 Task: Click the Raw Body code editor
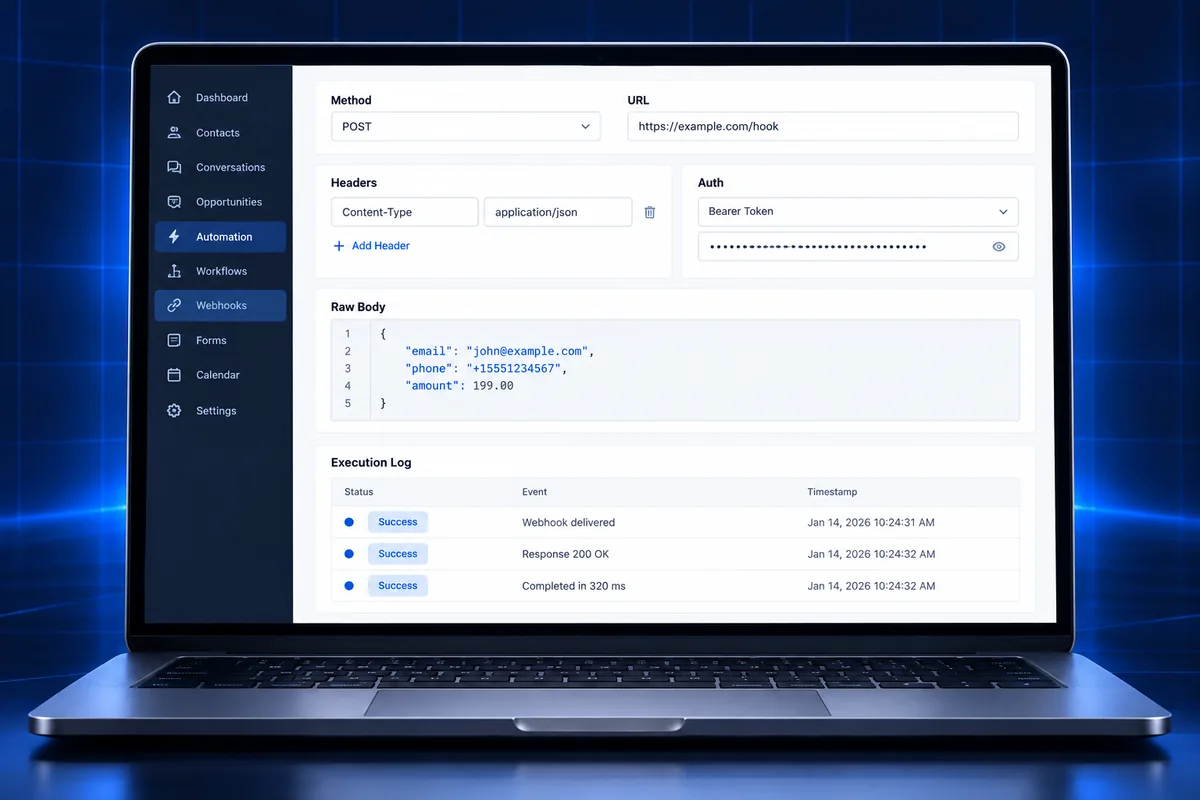click(675, 370)
